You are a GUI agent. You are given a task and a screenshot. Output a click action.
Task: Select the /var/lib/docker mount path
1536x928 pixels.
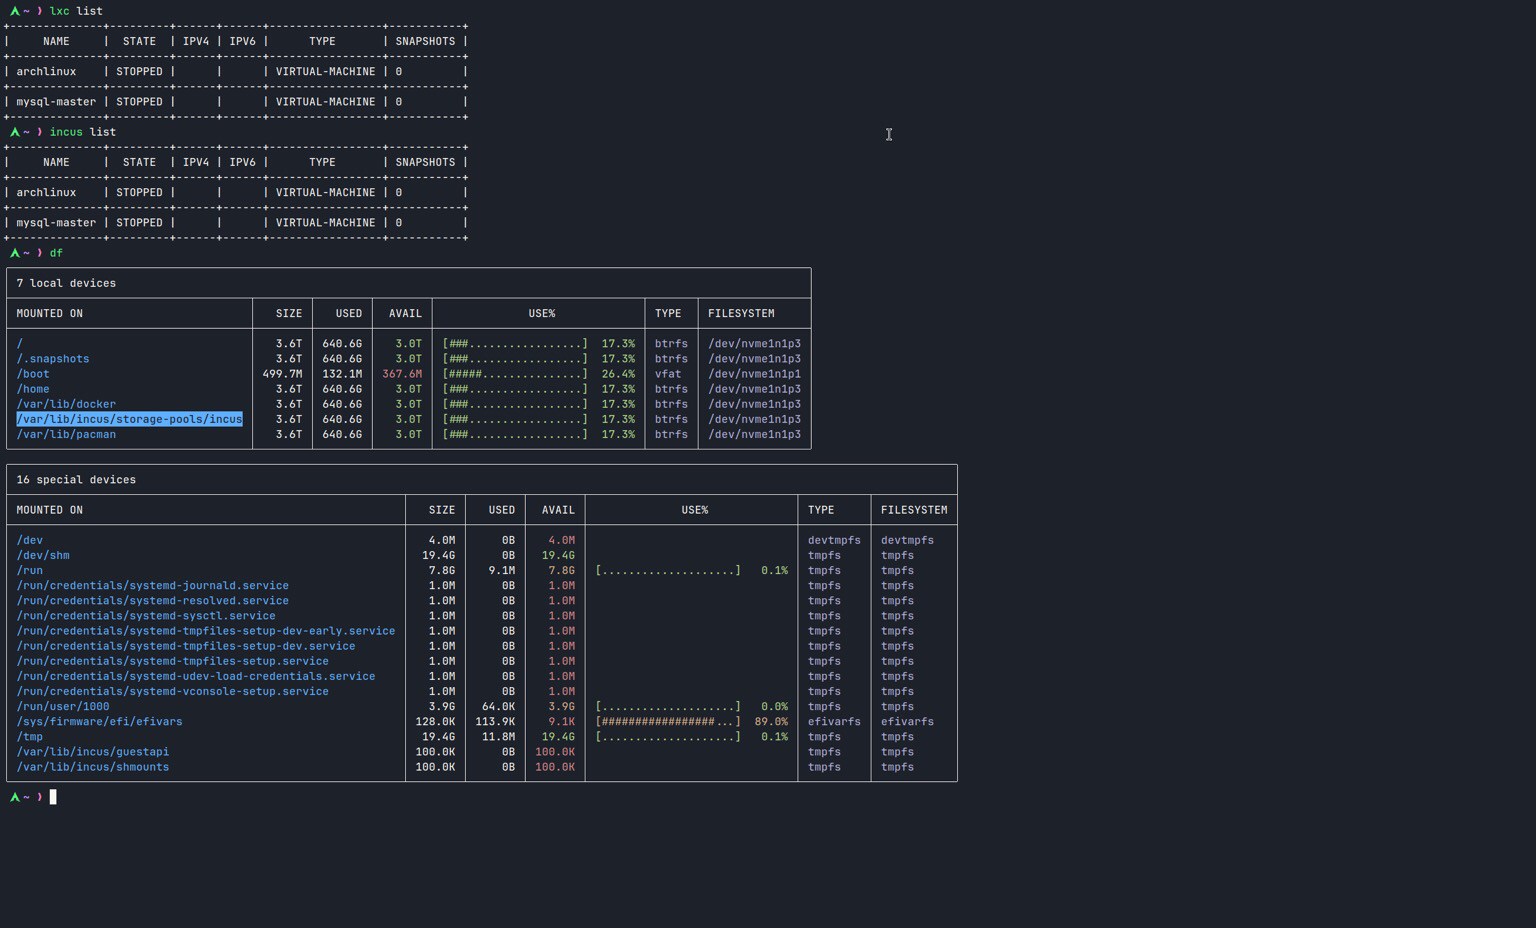pyautogui.click(x=66, y=404)
